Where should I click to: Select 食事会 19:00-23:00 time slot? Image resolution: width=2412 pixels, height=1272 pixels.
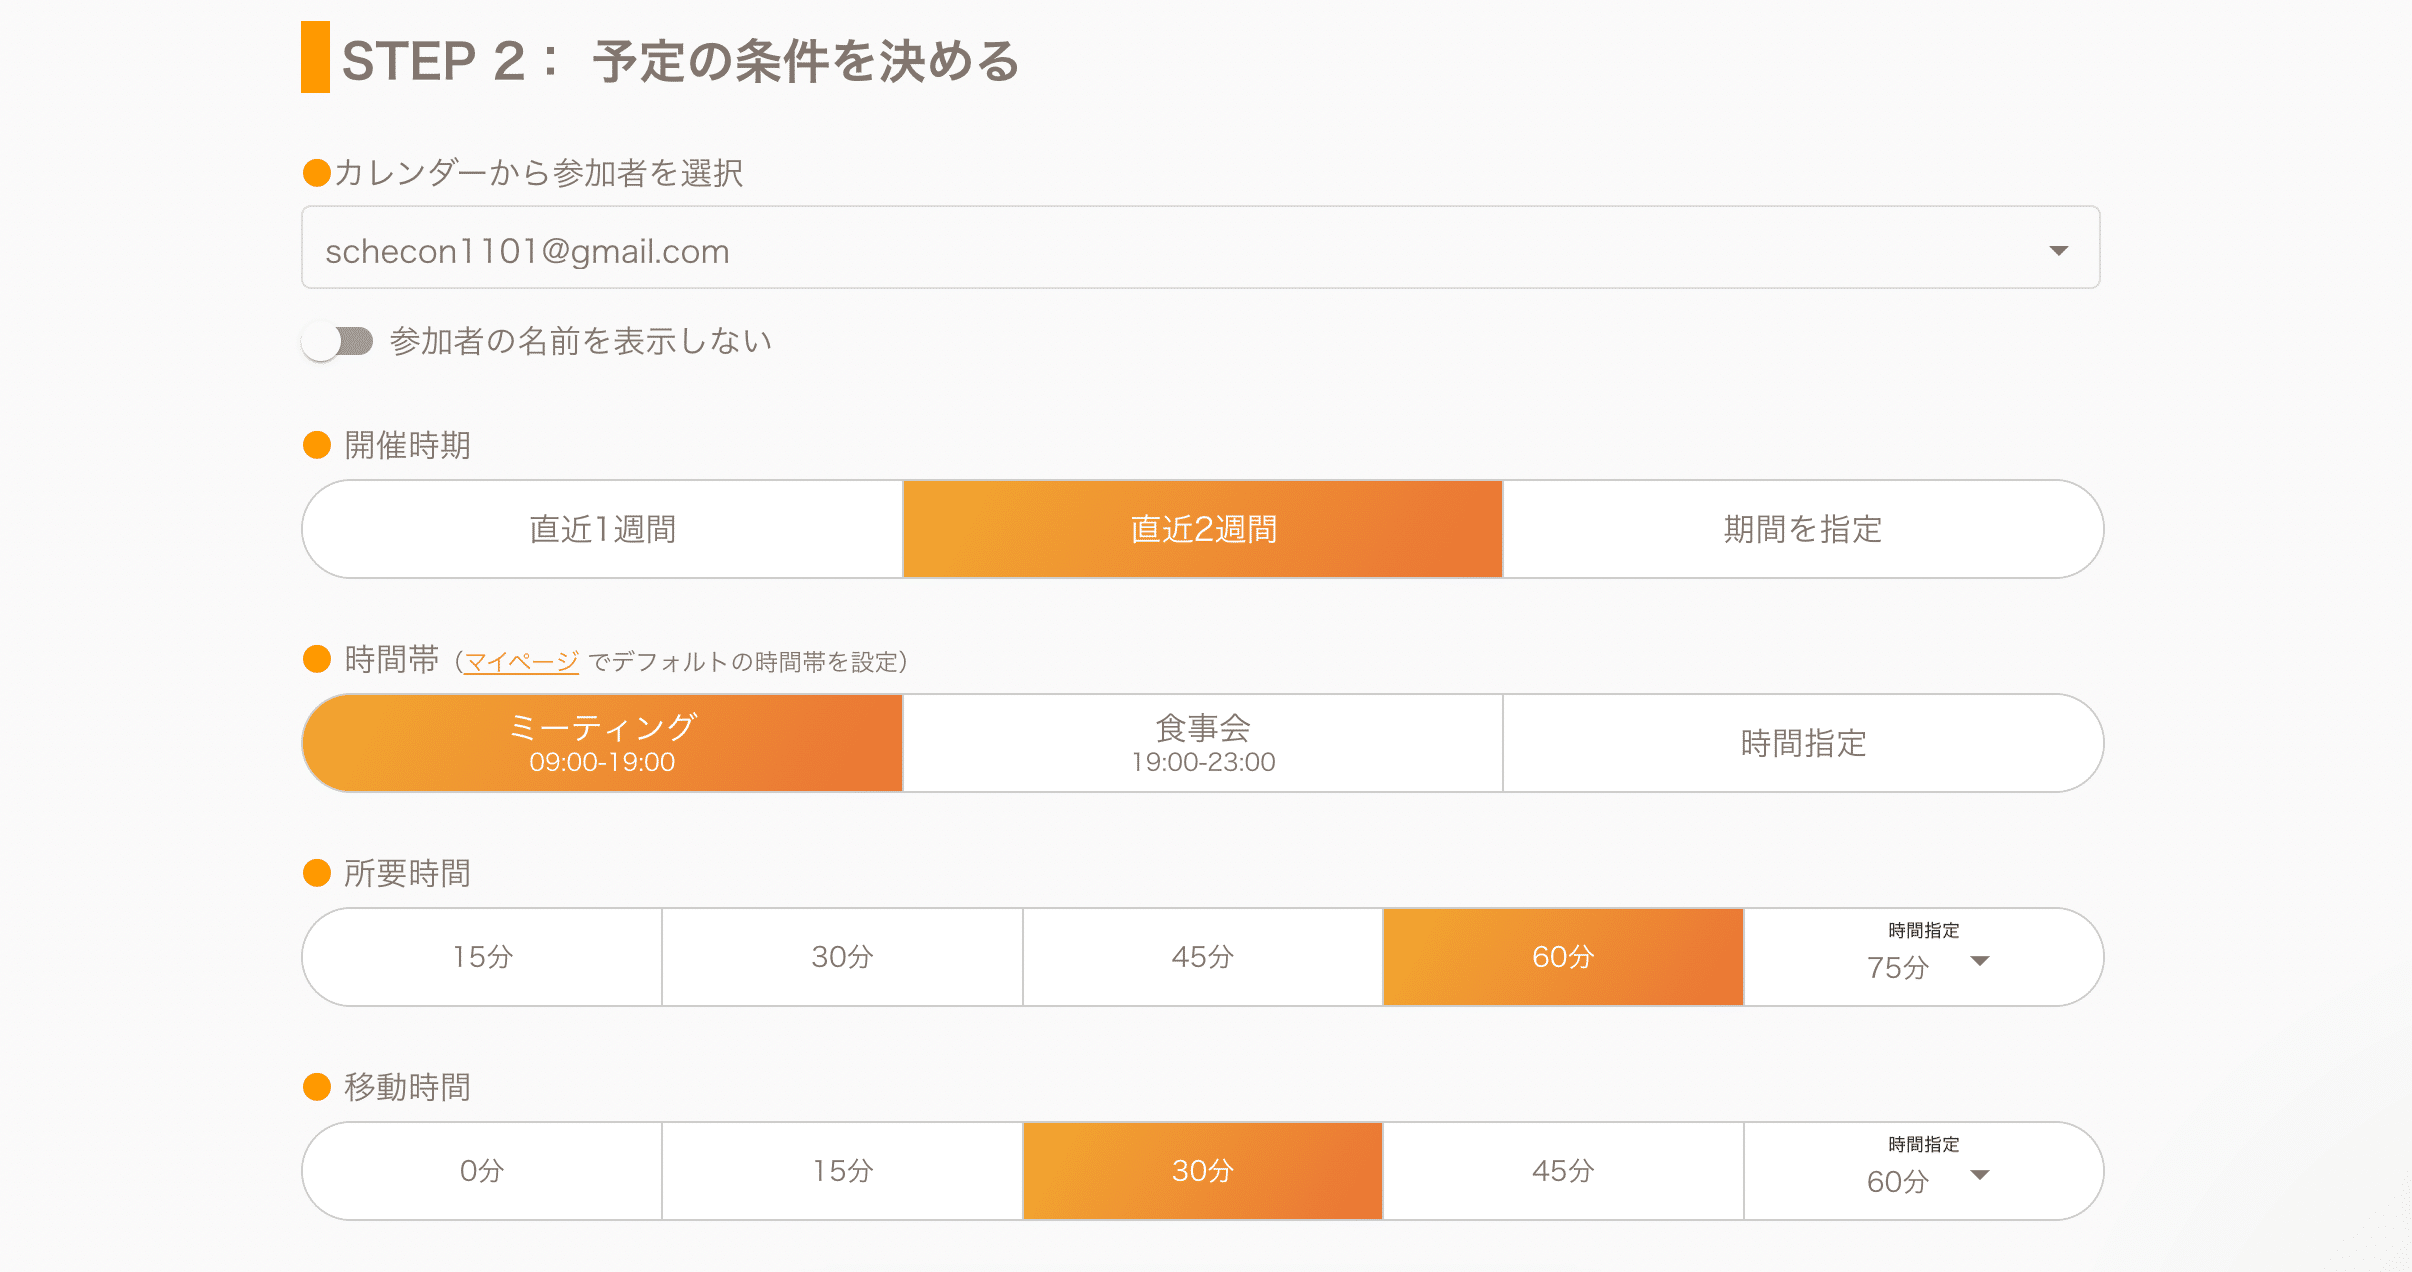click(1203, 743)
